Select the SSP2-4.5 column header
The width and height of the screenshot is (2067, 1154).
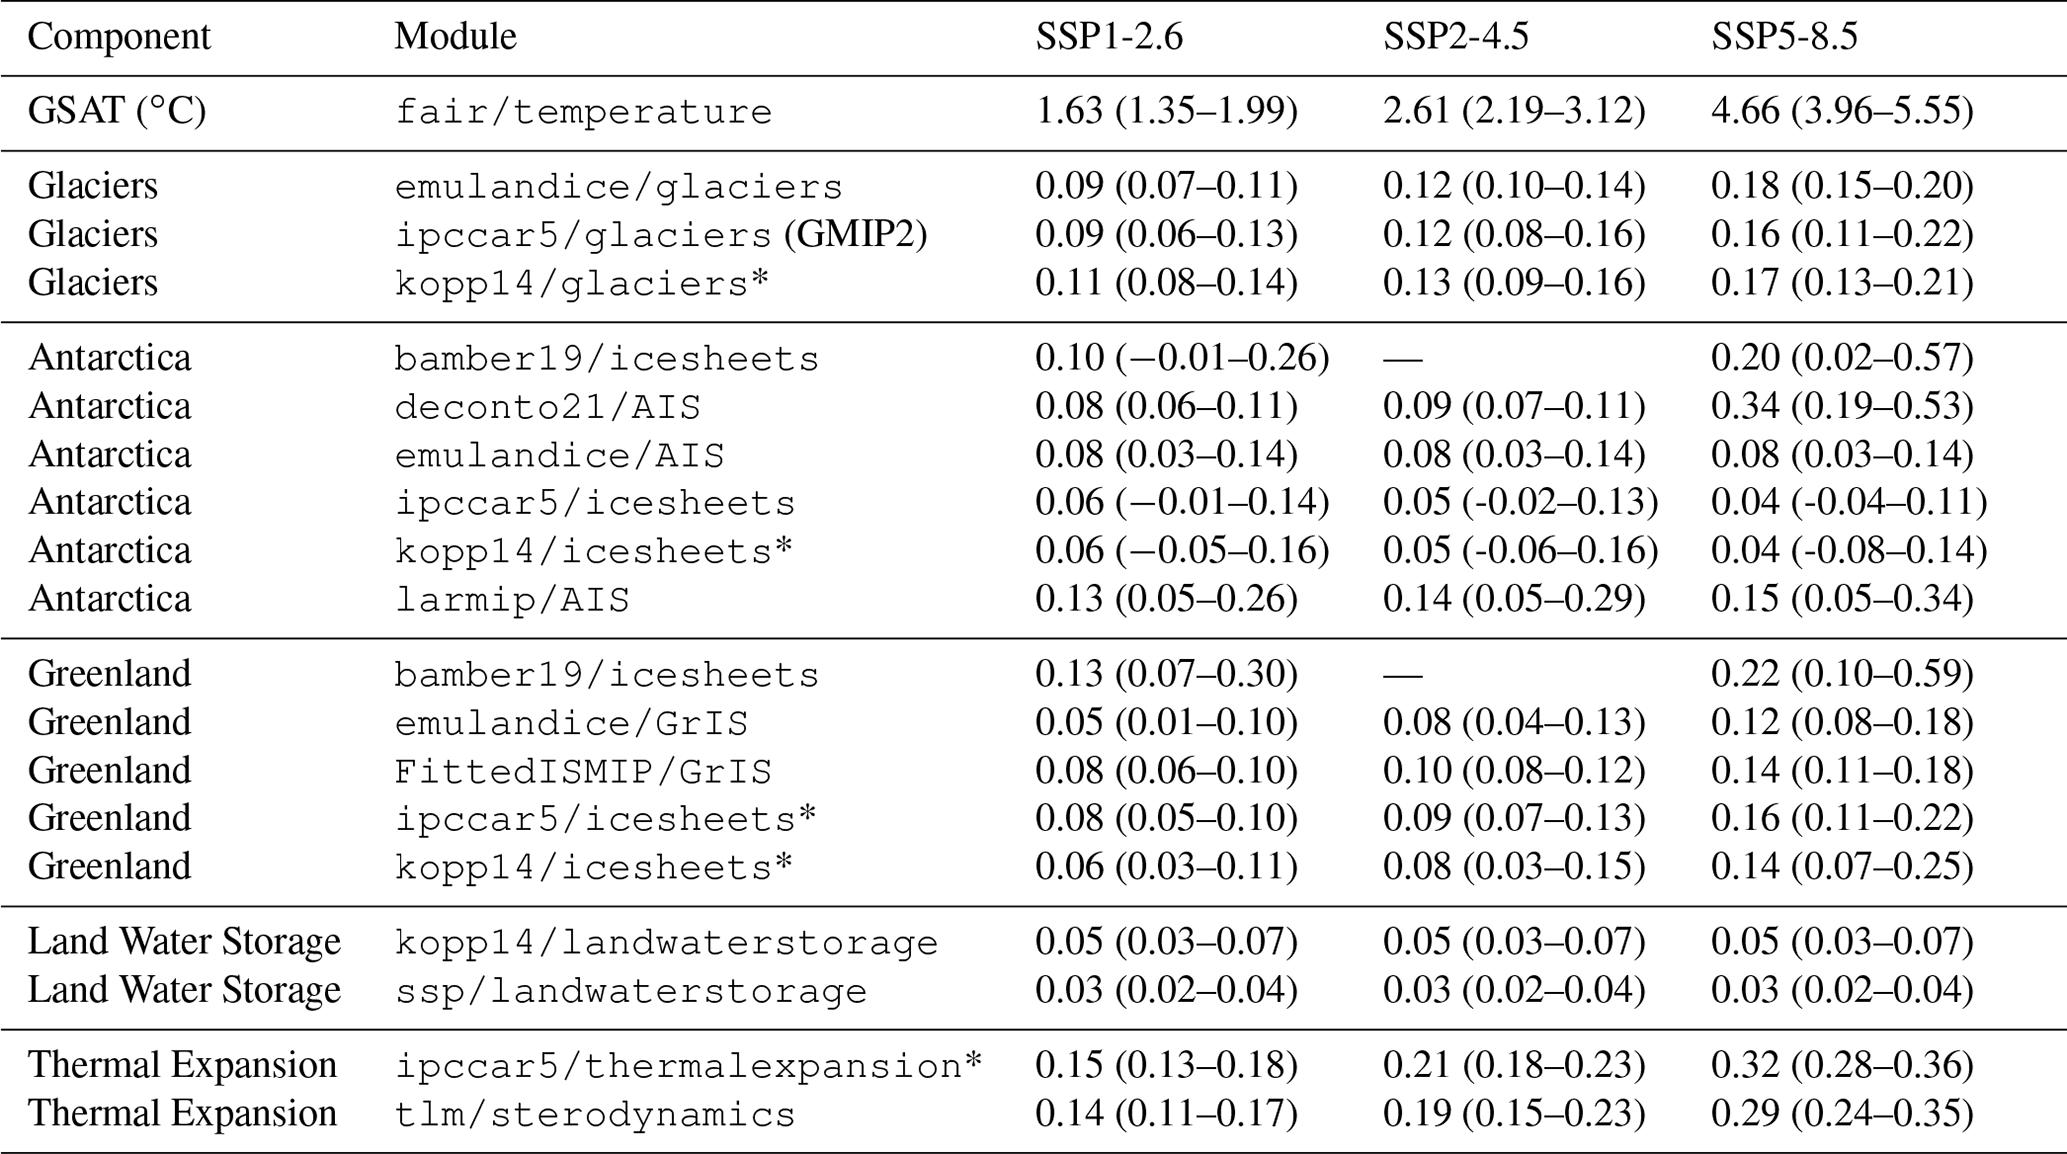pos(1455,37)
